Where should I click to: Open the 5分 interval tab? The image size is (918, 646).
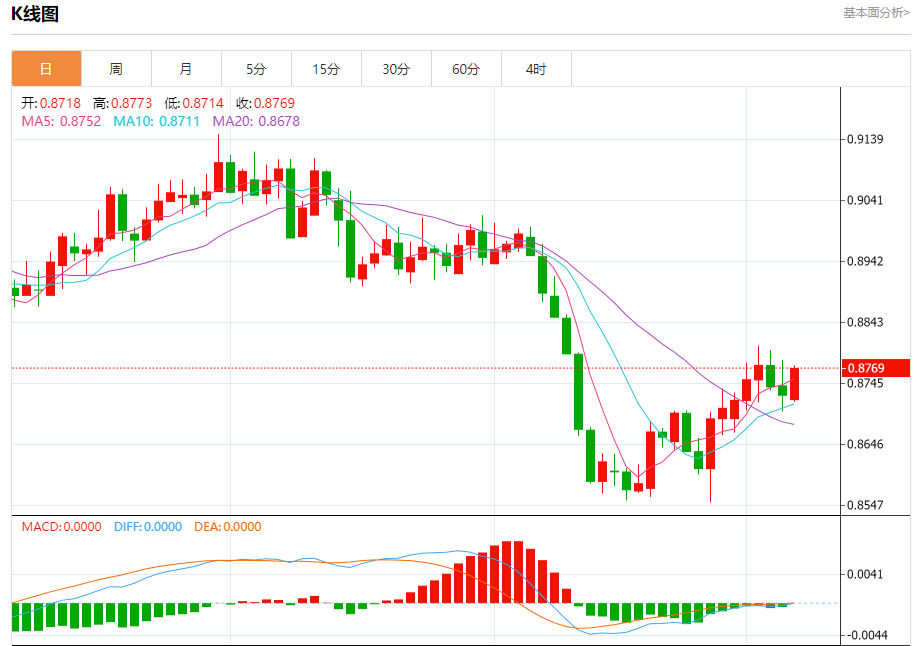tap(256, 69)
